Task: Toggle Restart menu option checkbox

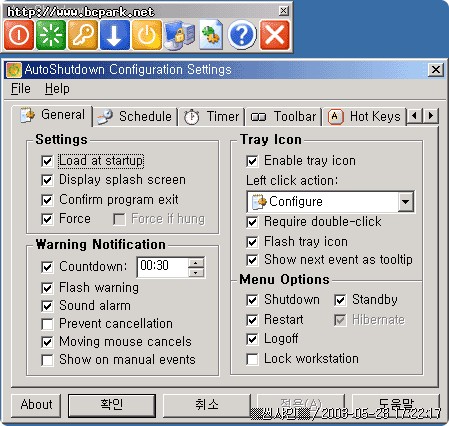Action: coord(252,320)
